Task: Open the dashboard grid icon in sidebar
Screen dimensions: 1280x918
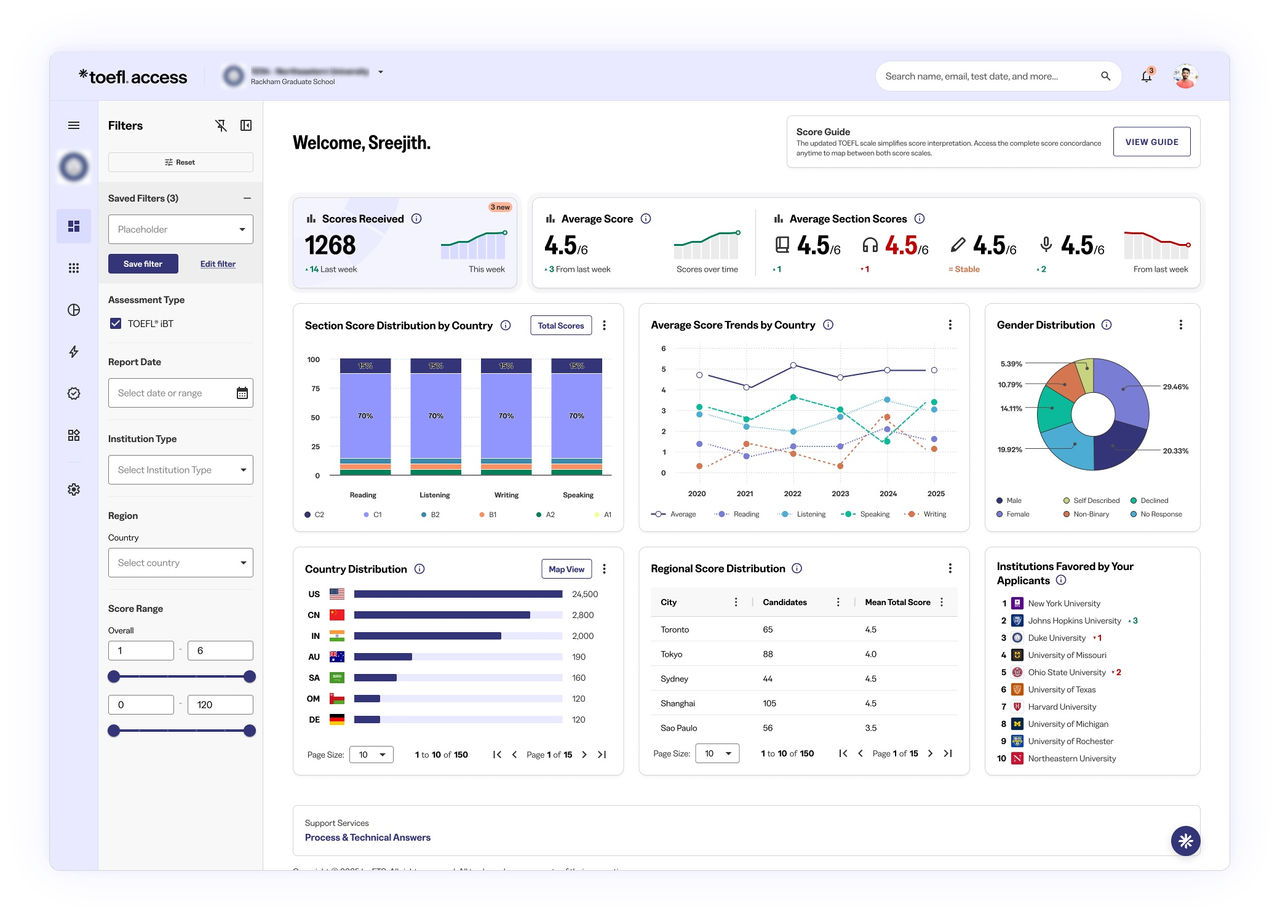Action: (73, 226)
